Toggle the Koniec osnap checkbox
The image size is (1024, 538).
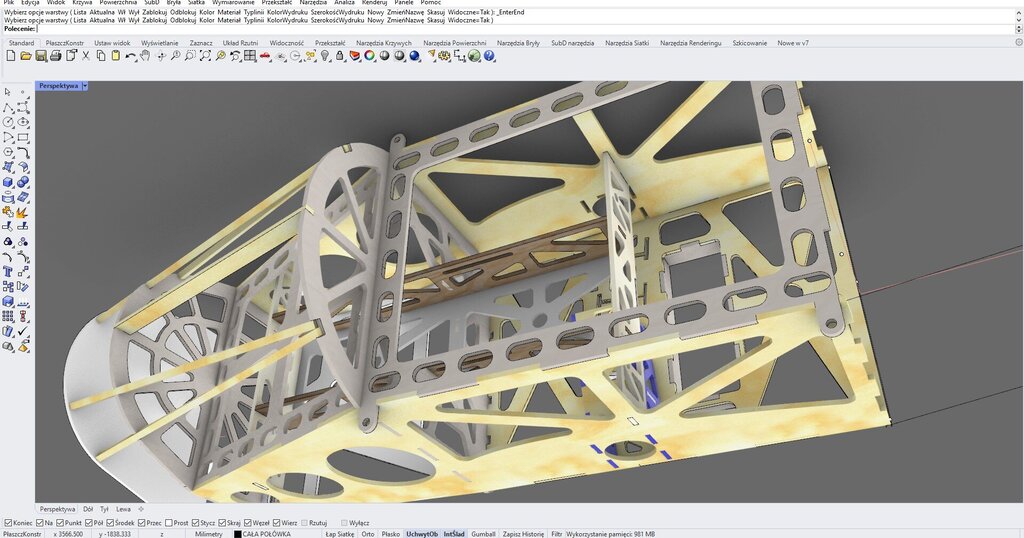[x=9, y=522]
